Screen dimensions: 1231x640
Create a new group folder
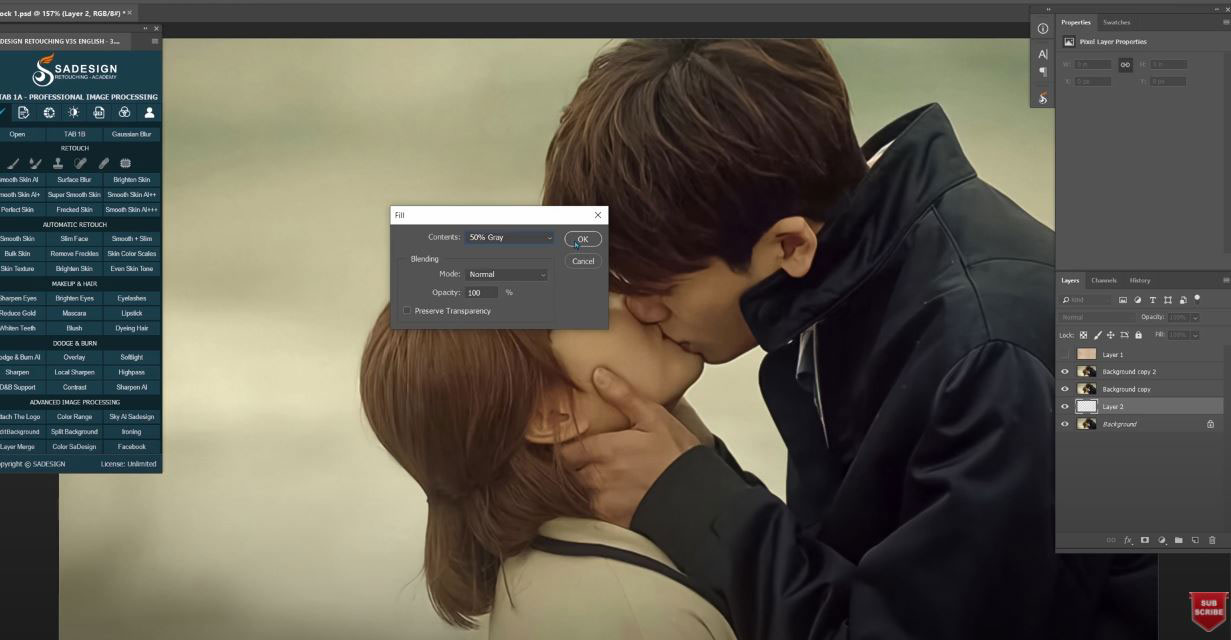pos(1179,540)
